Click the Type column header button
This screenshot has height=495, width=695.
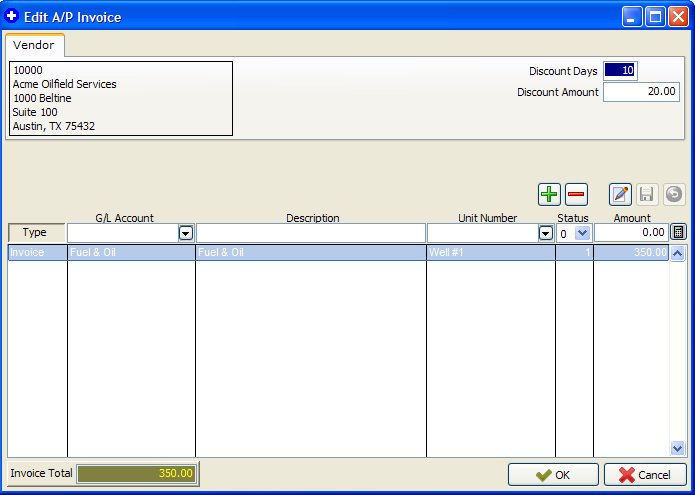point(36,232)
